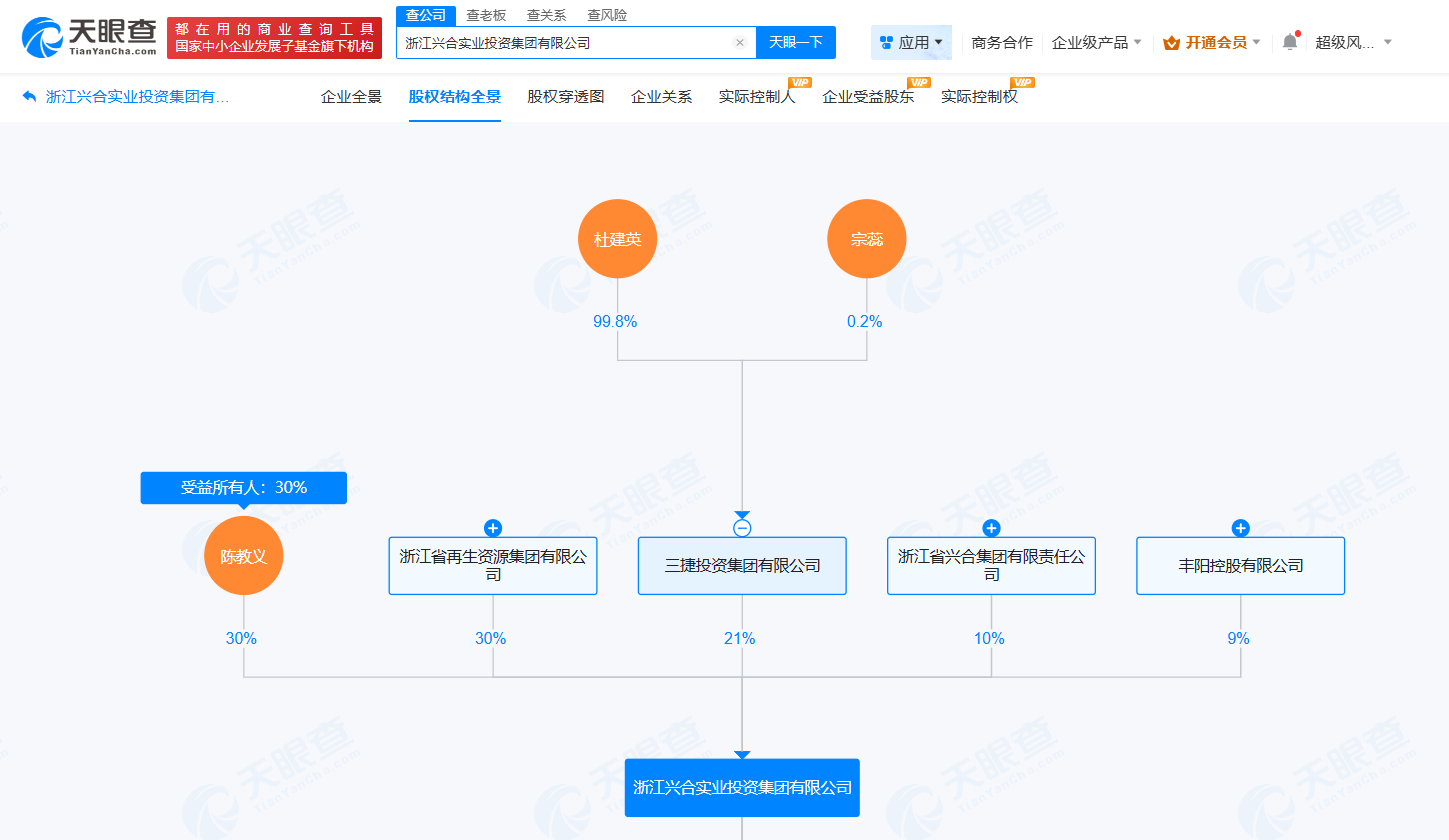1449x840 pixels.
Task: Click inside the company search input field
Action: click(560, 42)
